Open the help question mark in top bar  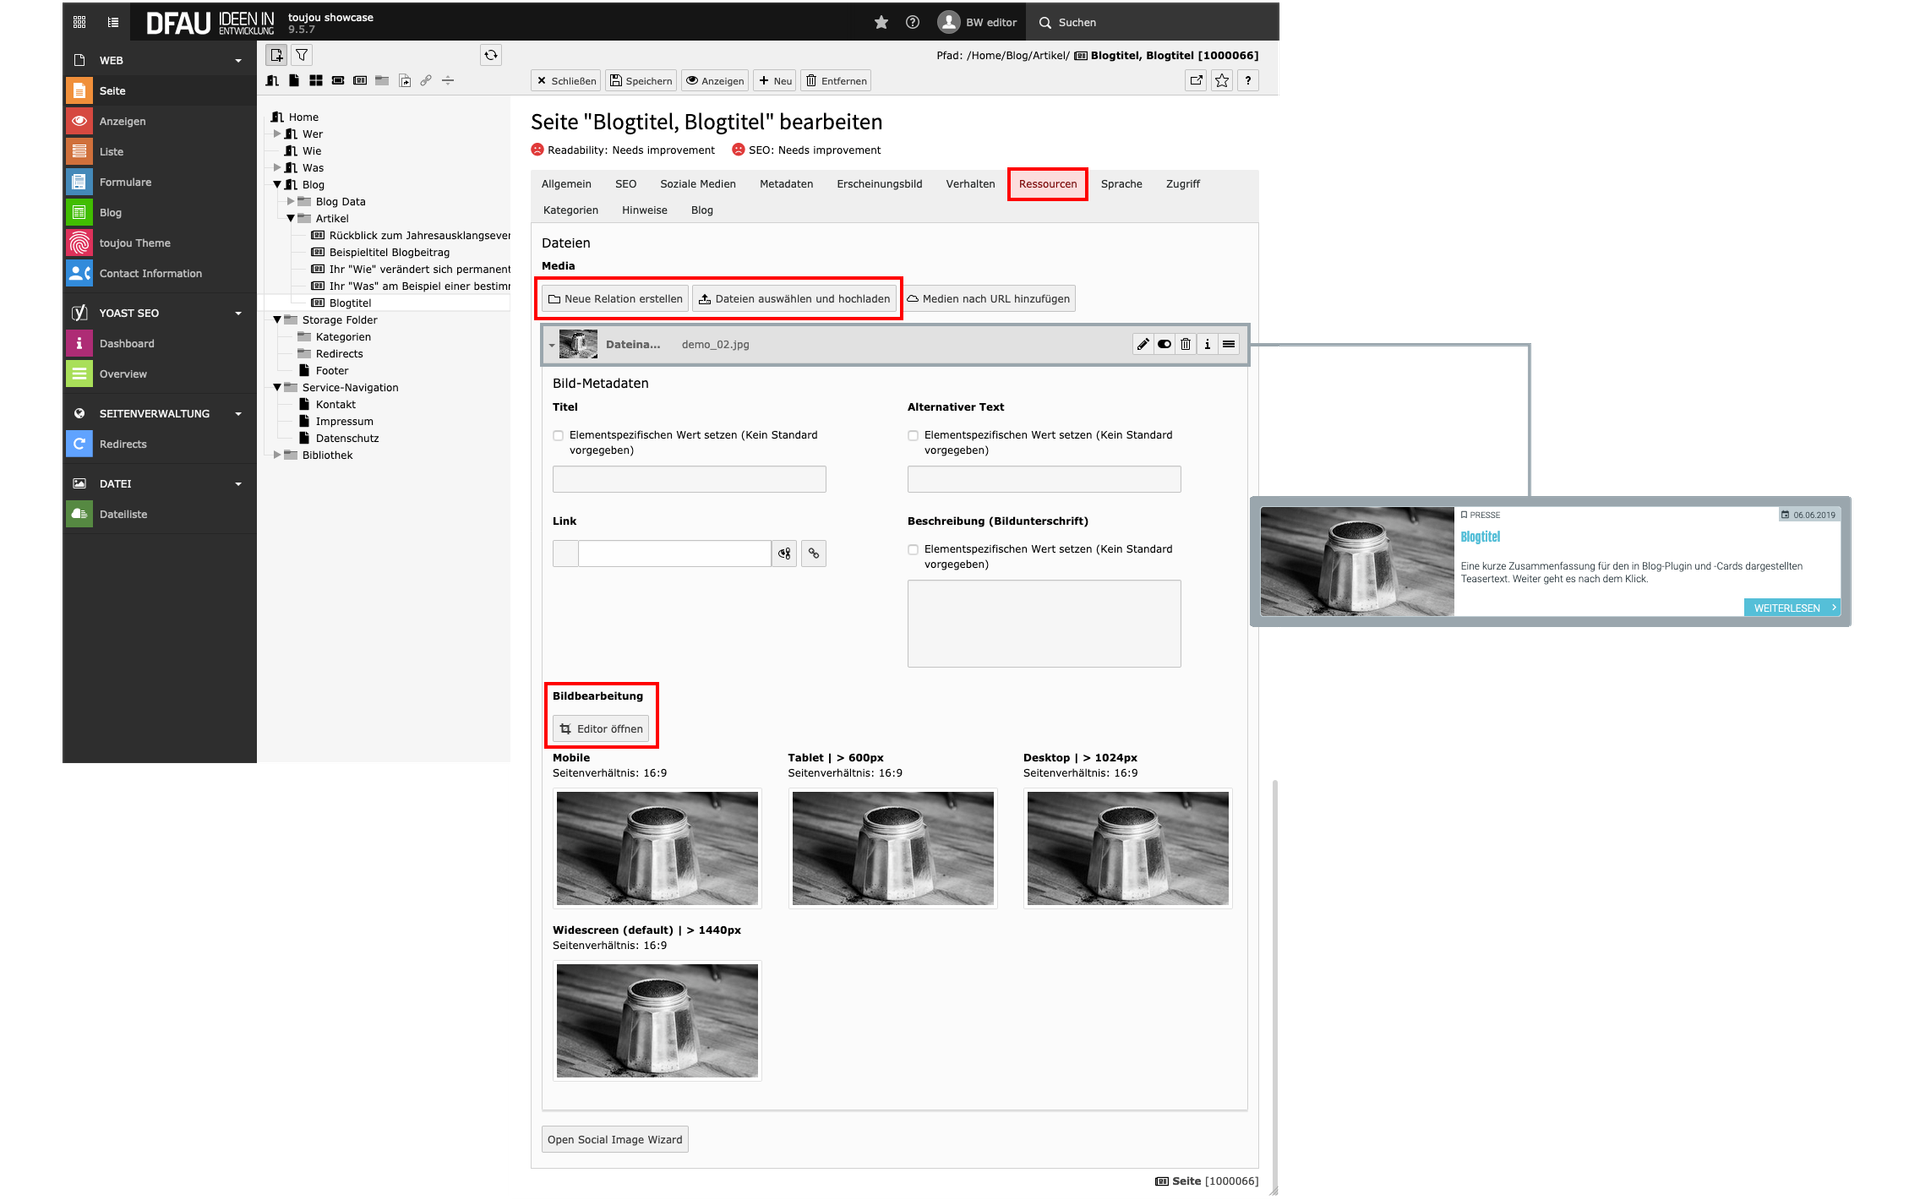click(912, 22)
